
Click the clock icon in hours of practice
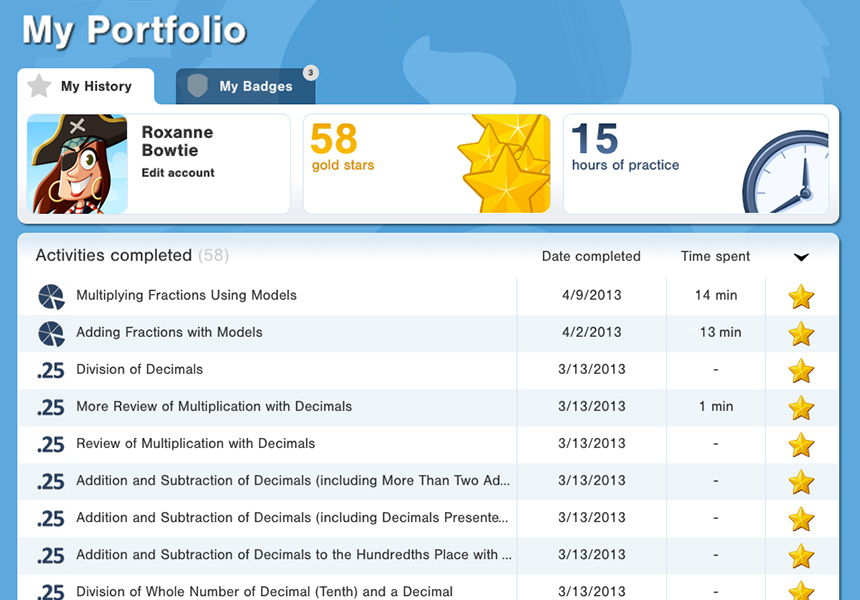pos(785,172)
